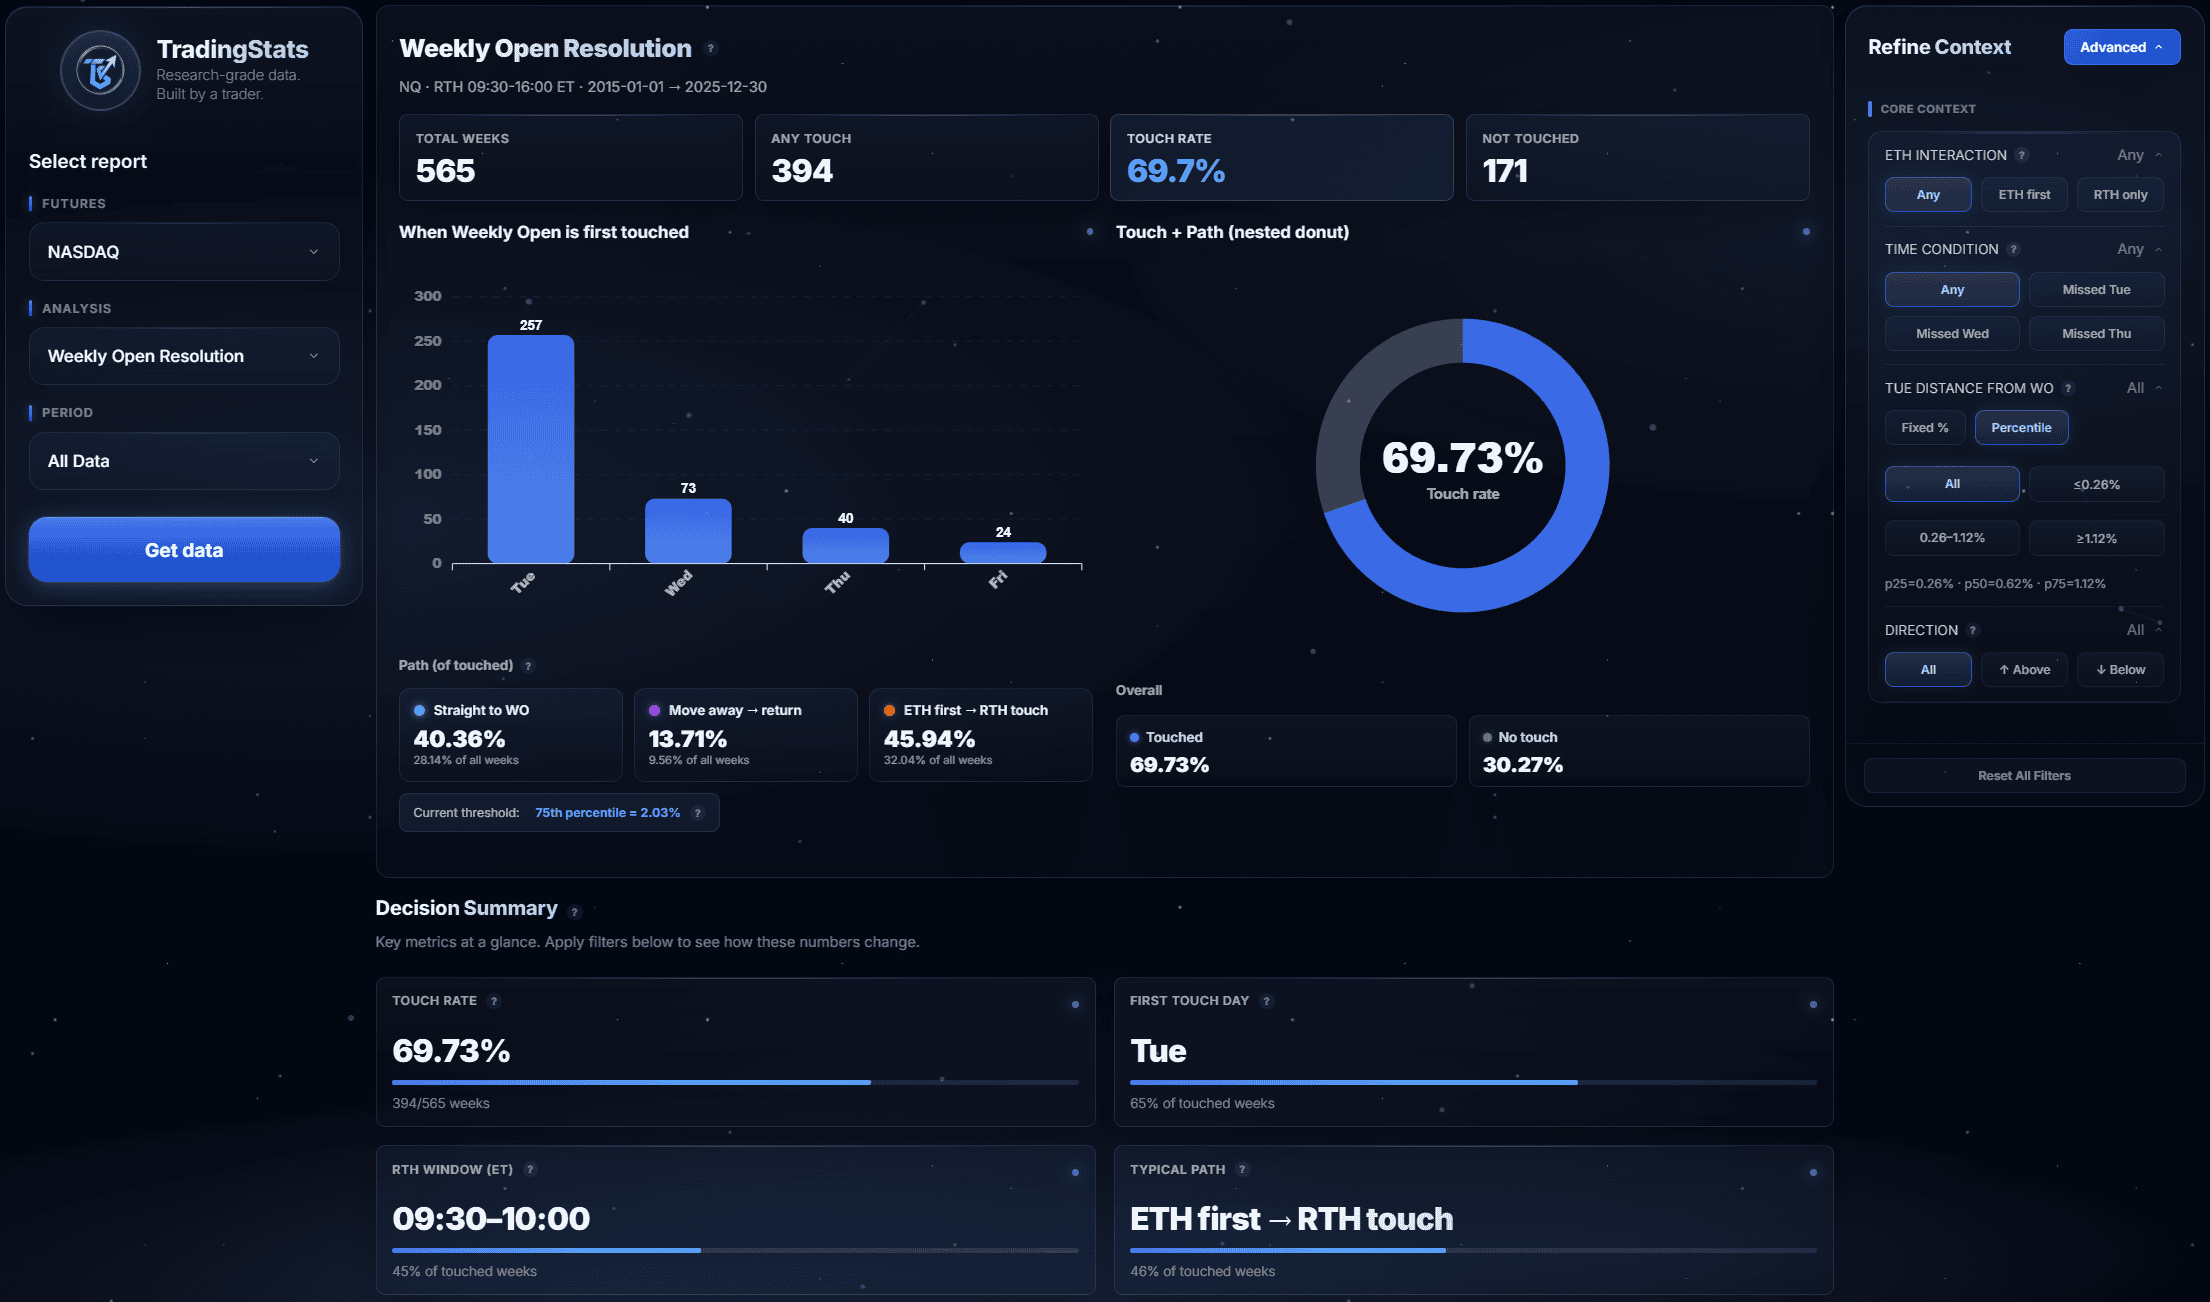Click help icon beside Decision Summary heading

click(x=574, y=911)
